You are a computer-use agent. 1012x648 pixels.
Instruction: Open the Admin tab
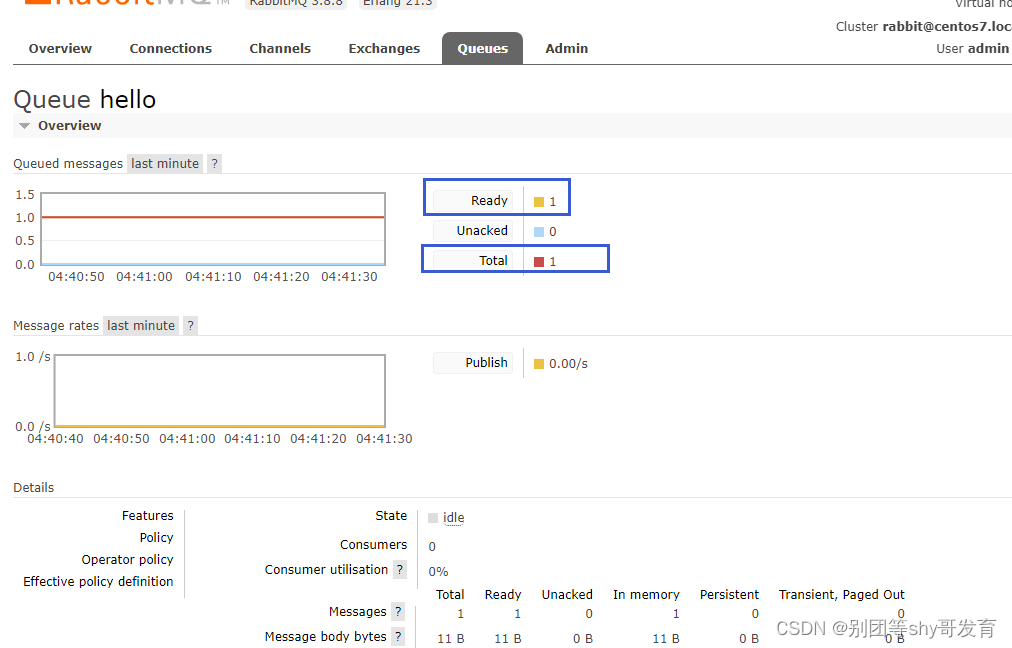click(567, 48)
